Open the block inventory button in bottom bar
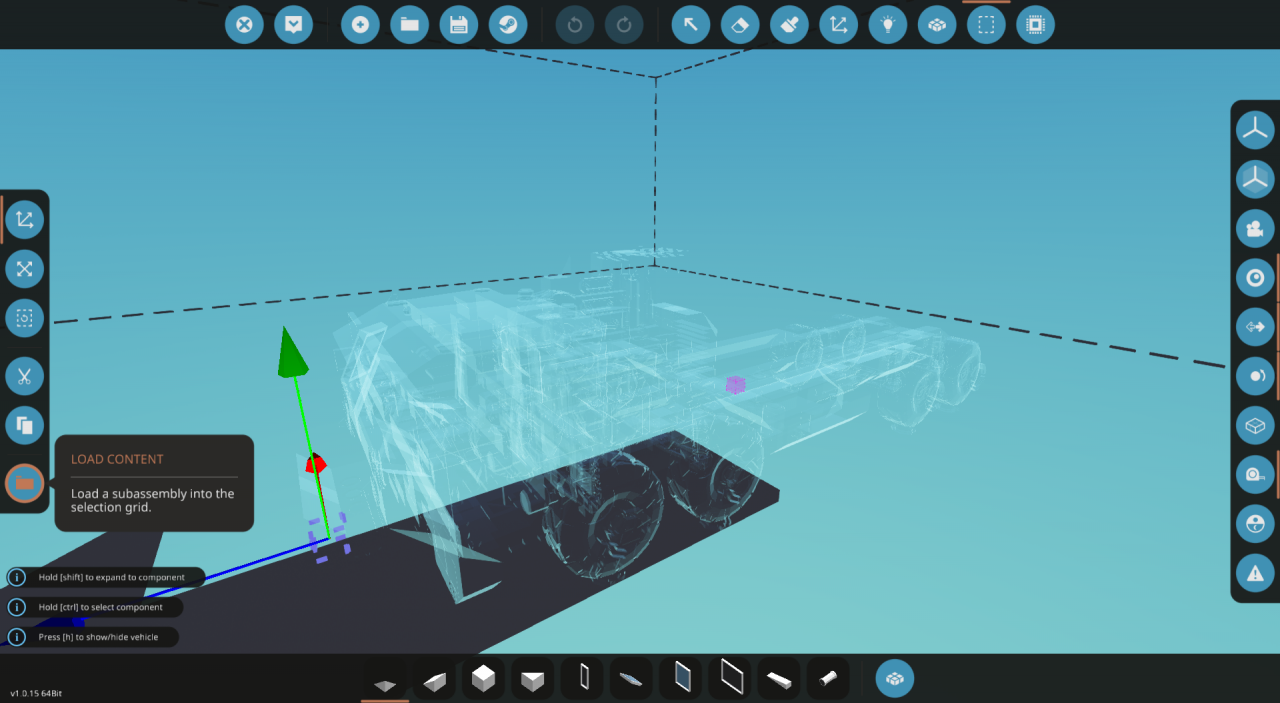The height and width of the screenshot is (703, 1280). 895,679
